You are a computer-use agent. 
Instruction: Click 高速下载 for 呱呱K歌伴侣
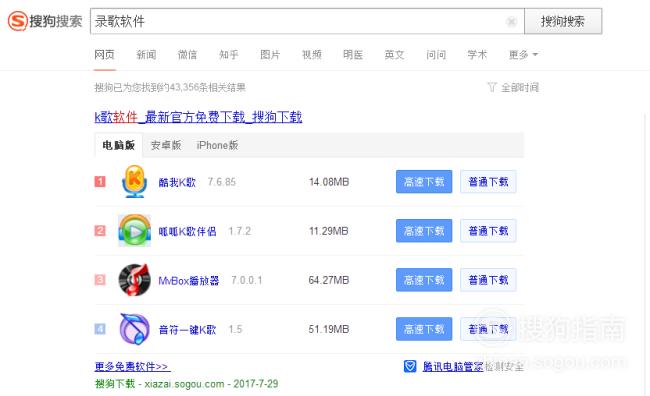click(x=424, y=231)
